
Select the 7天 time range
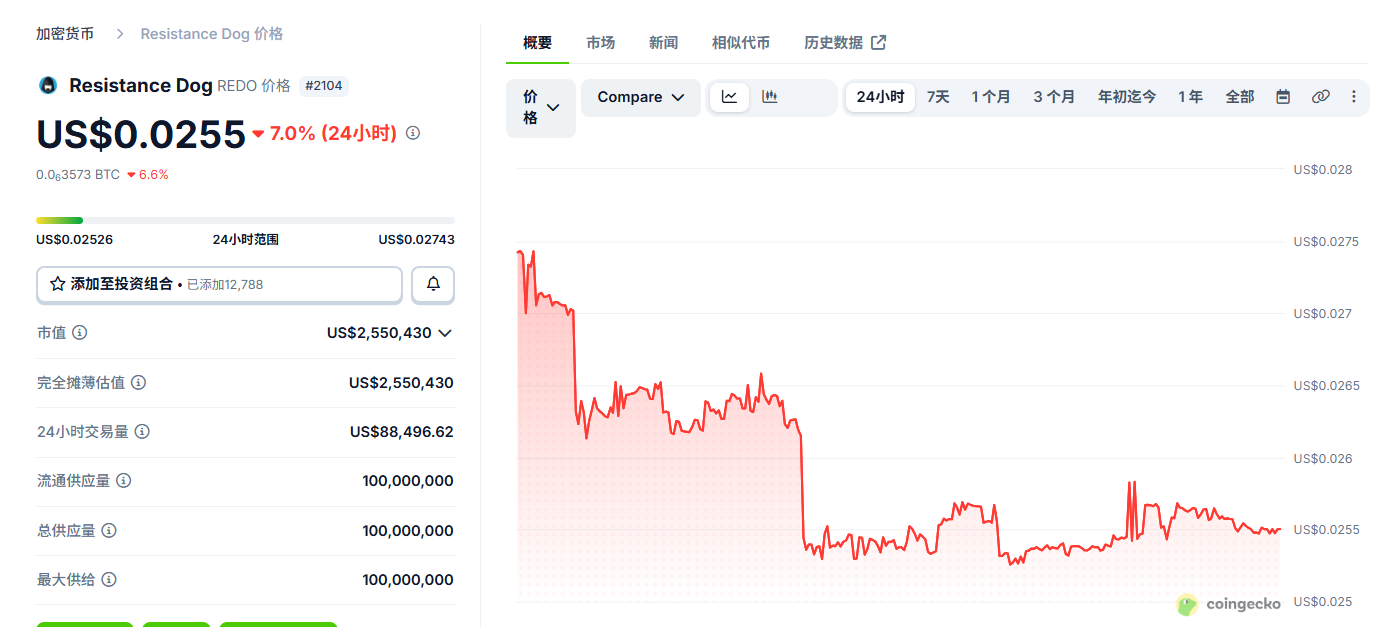pyautogui.click(x=938, y=97)
